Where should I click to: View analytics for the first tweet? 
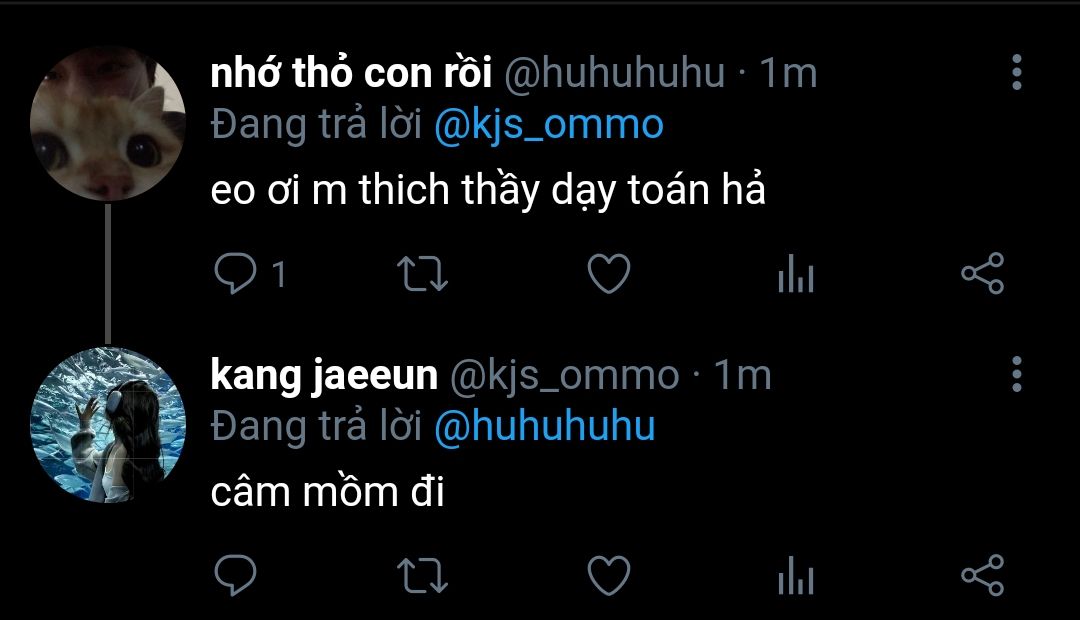point(796,274)
